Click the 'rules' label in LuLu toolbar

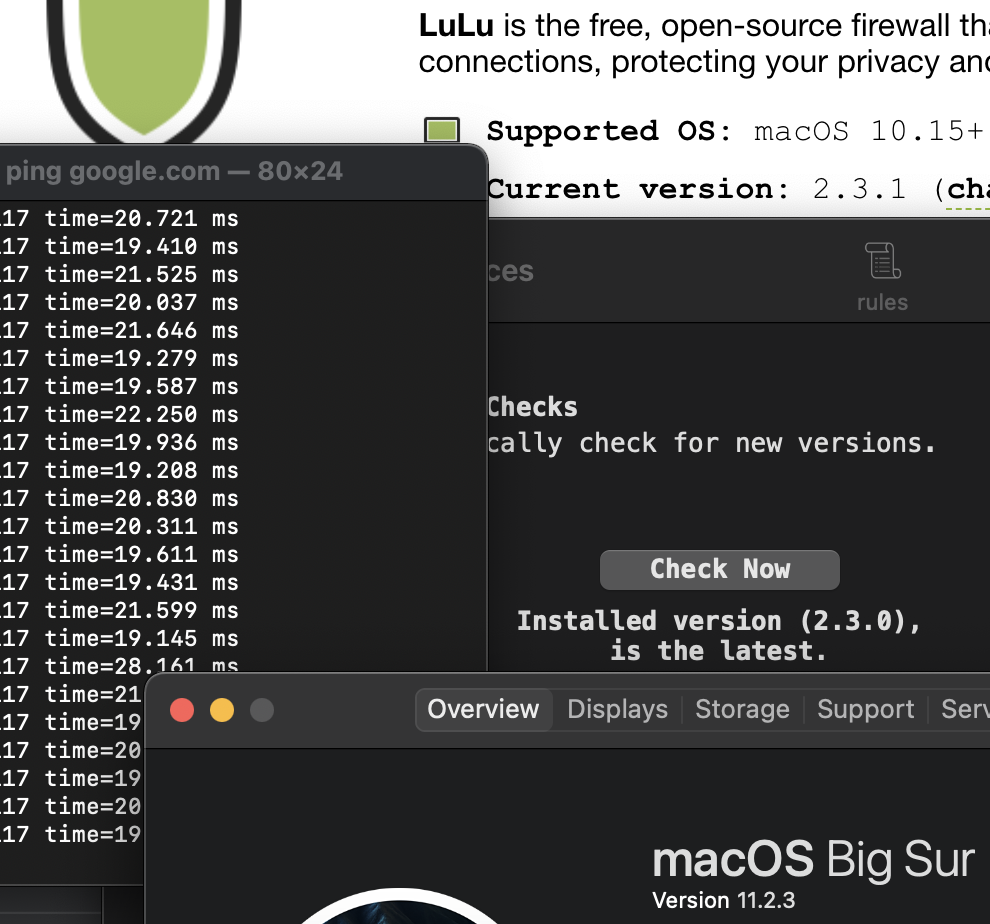[x=882, y=303]
